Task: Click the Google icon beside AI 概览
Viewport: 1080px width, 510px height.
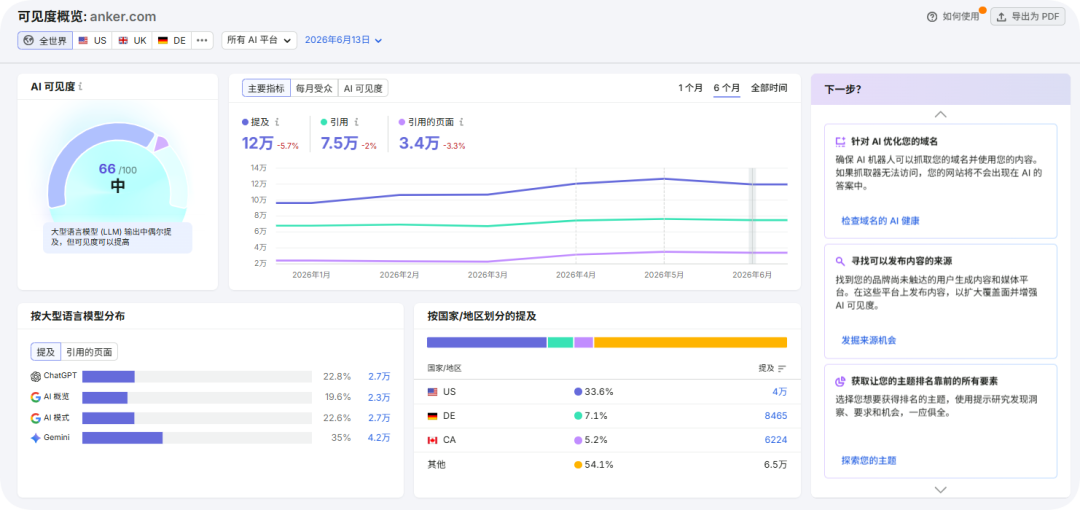Action: click(x=36, y=397)
